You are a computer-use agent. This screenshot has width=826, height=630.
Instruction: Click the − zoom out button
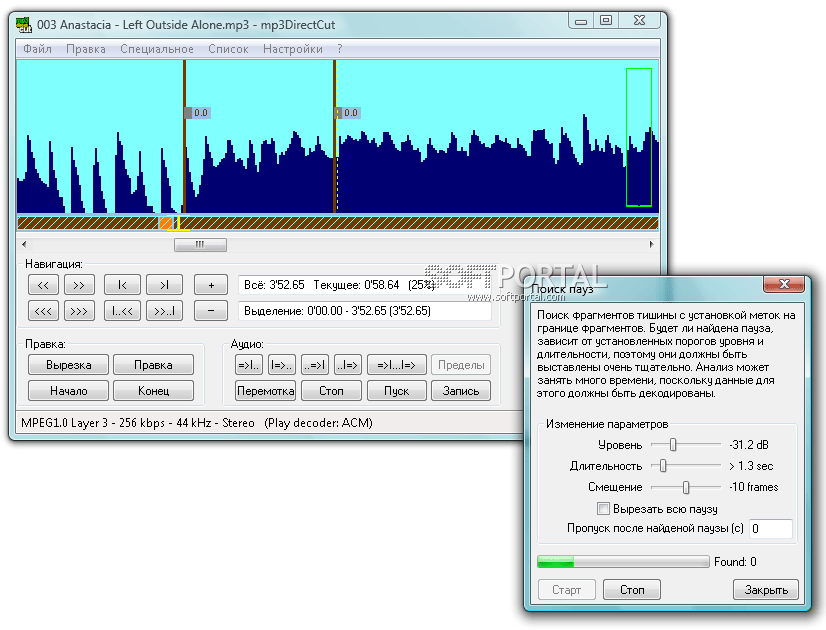coord(211,311)
